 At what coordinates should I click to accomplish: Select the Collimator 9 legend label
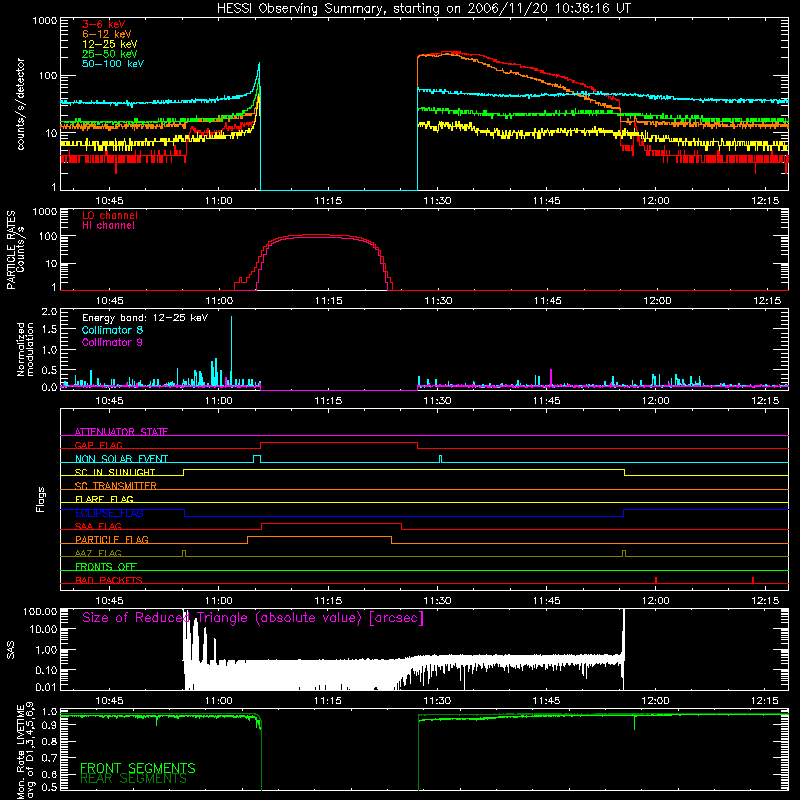coord(112,342)
